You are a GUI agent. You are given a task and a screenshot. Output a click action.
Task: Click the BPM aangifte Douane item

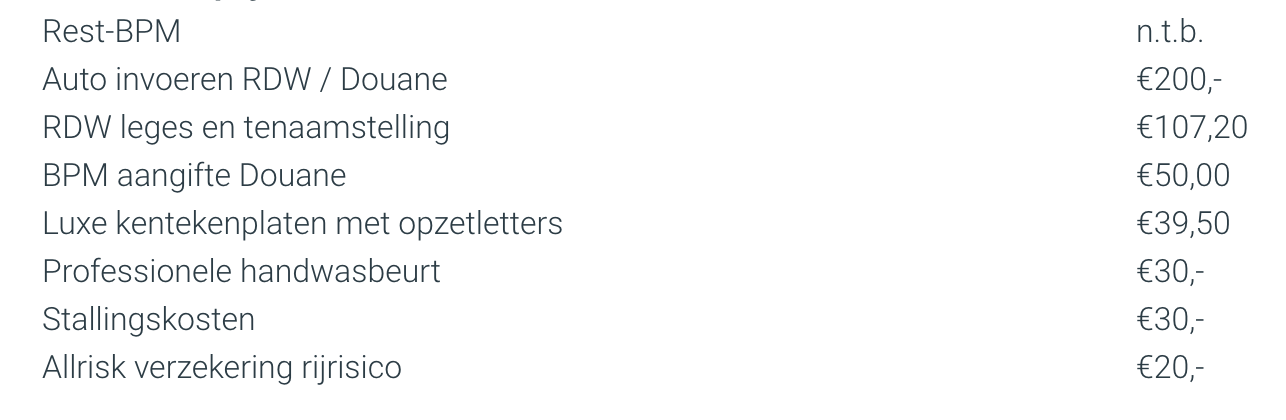tap(193, 175)
